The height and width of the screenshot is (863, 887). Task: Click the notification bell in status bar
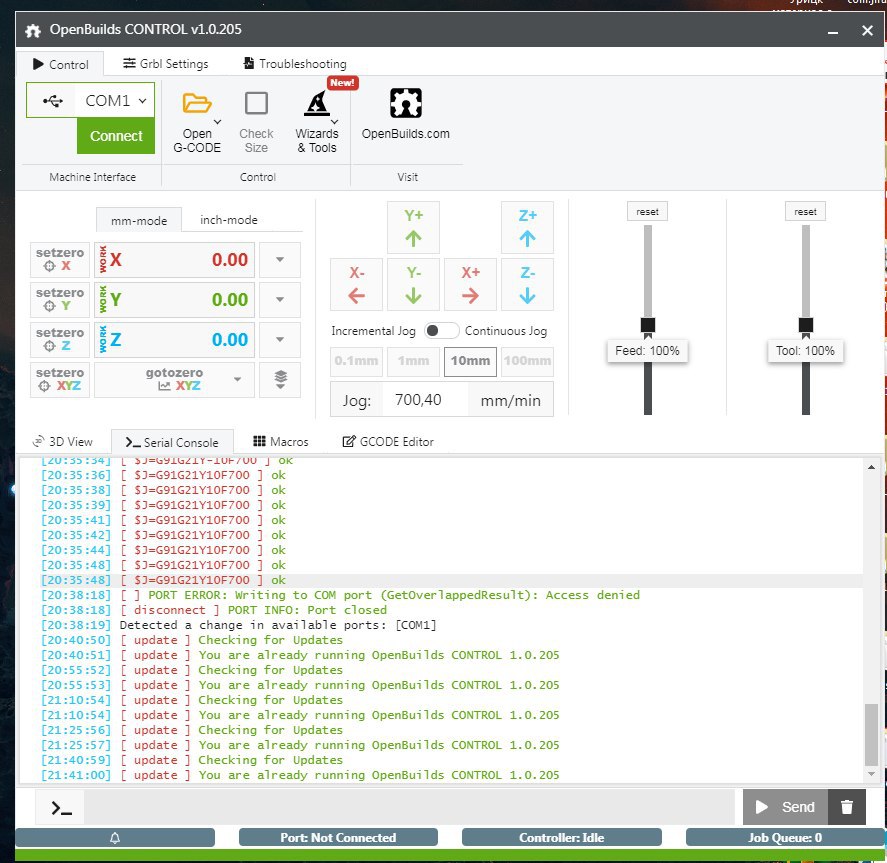115,838
